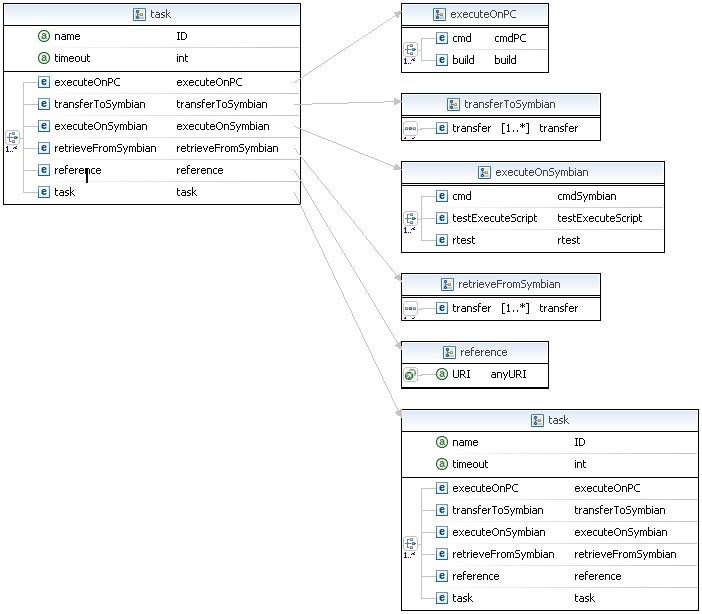Select the complex type icon in the left task header
This screenshot has height=614, width=702.
click(x=139, y=14)
